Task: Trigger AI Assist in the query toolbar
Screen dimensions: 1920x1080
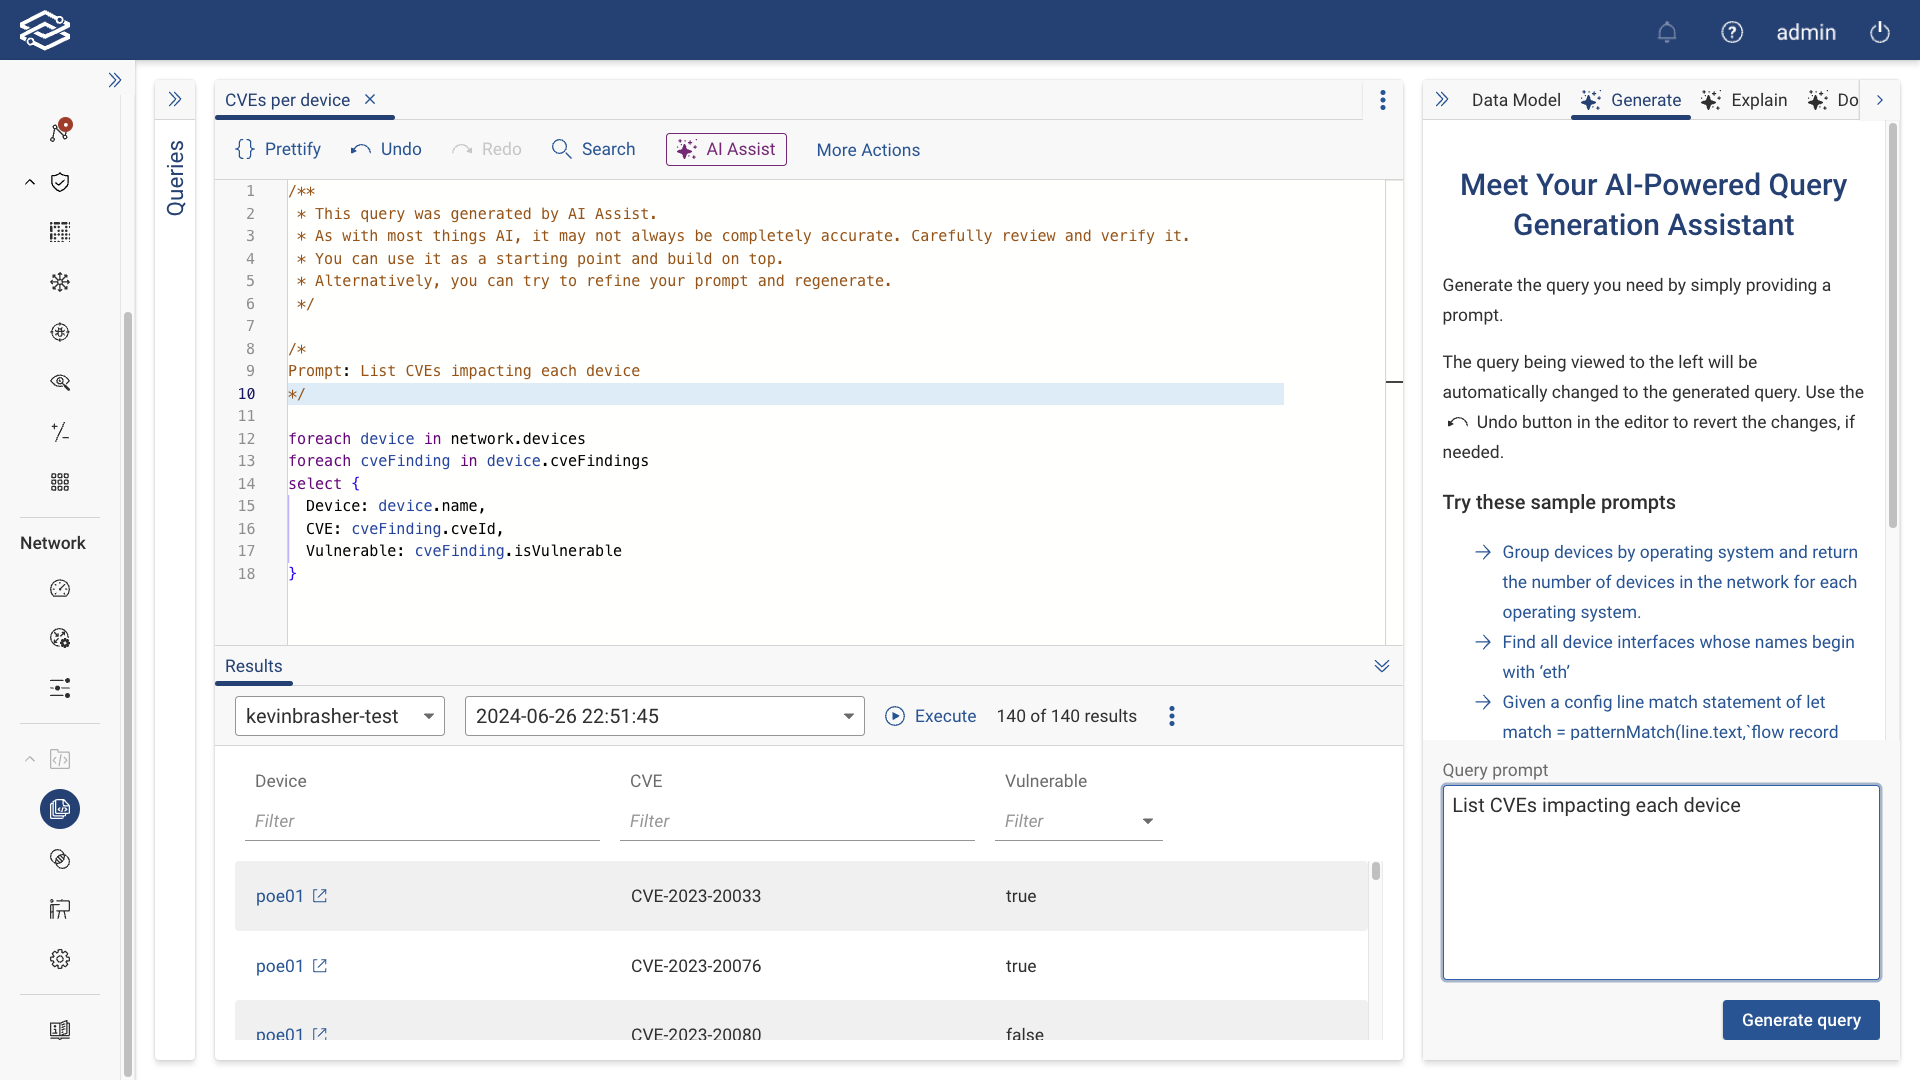Action: click(x=726, y=149)
